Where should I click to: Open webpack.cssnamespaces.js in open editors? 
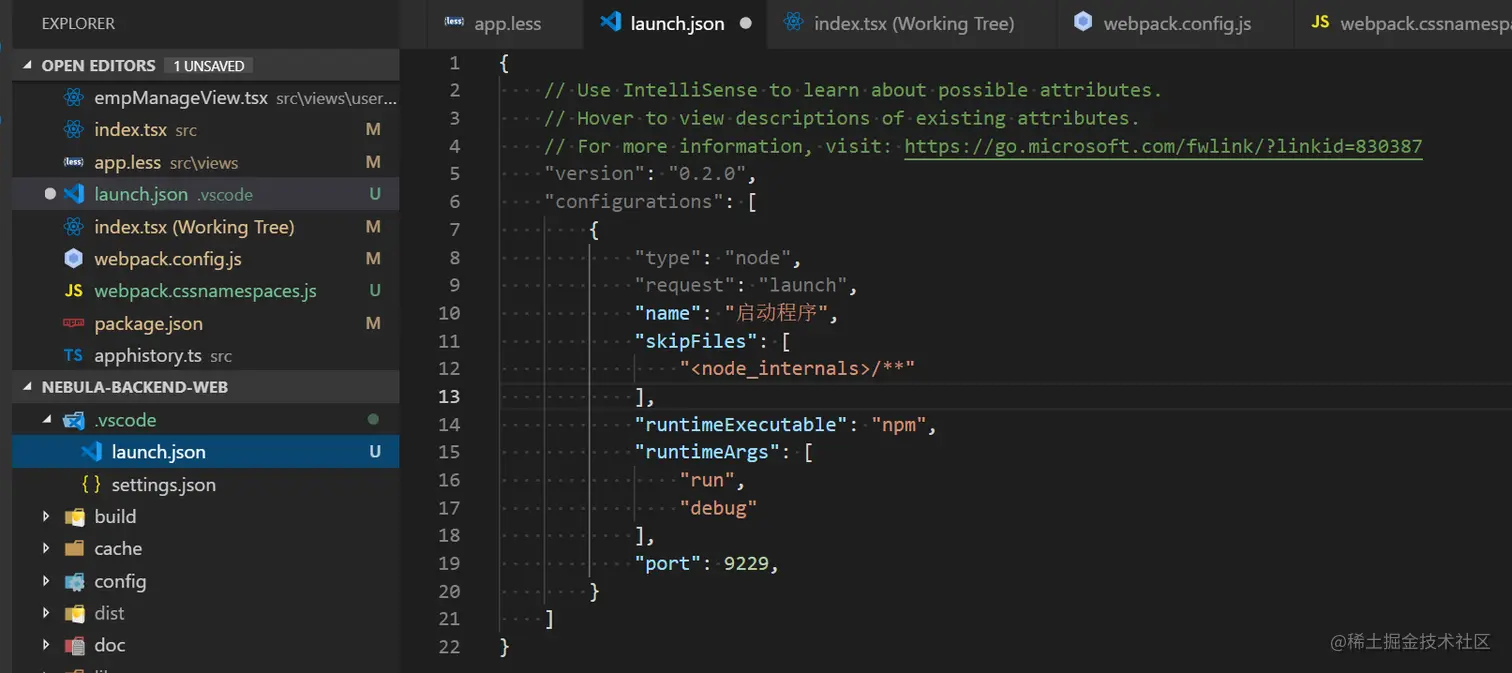(x=206, y=291)
